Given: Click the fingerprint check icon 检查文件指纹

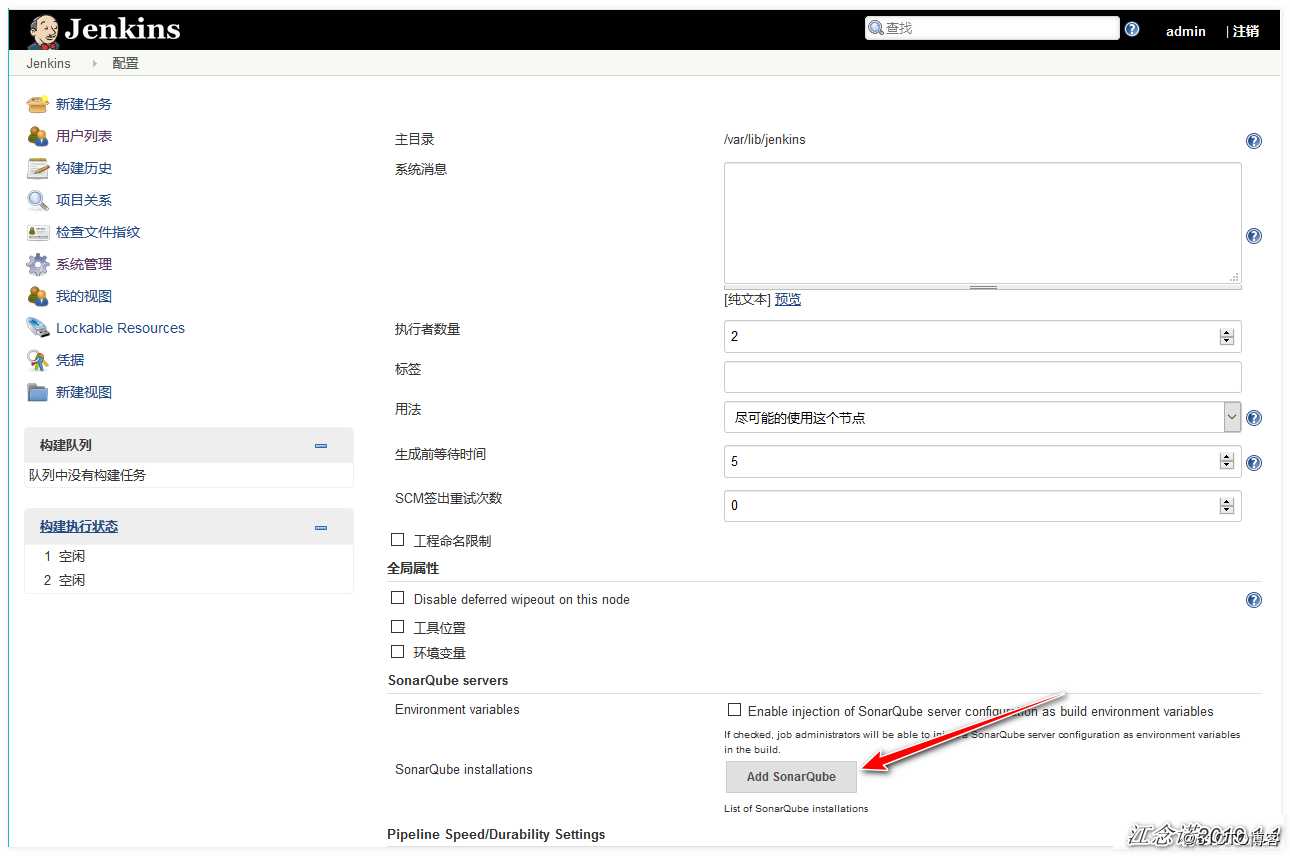Looking at the screenshot, I should point(38,232).
